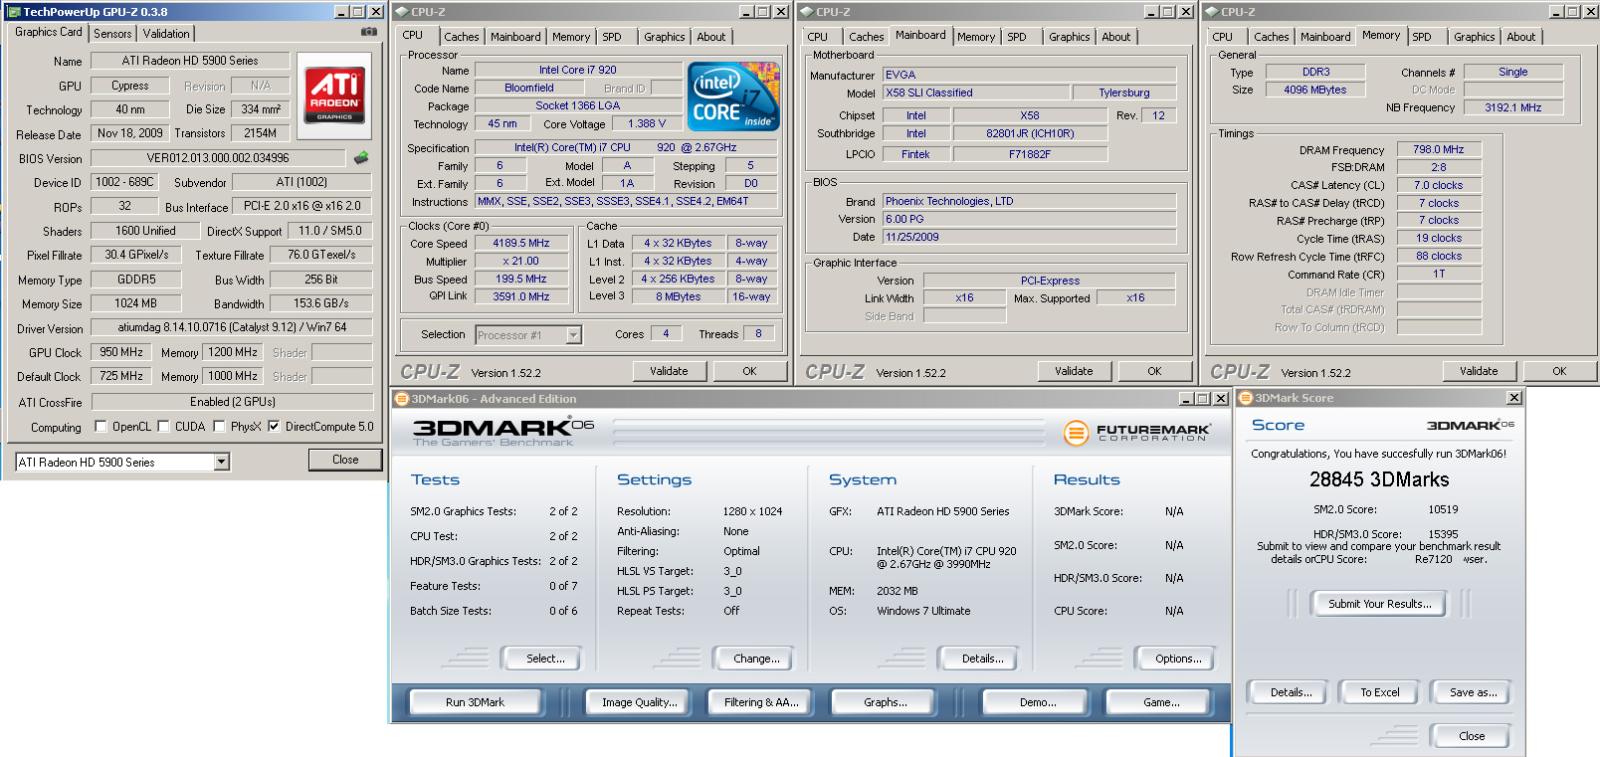
Task: Open the Graphics tab in Mainboard CPU-Z window
Action: point(1069,37)
